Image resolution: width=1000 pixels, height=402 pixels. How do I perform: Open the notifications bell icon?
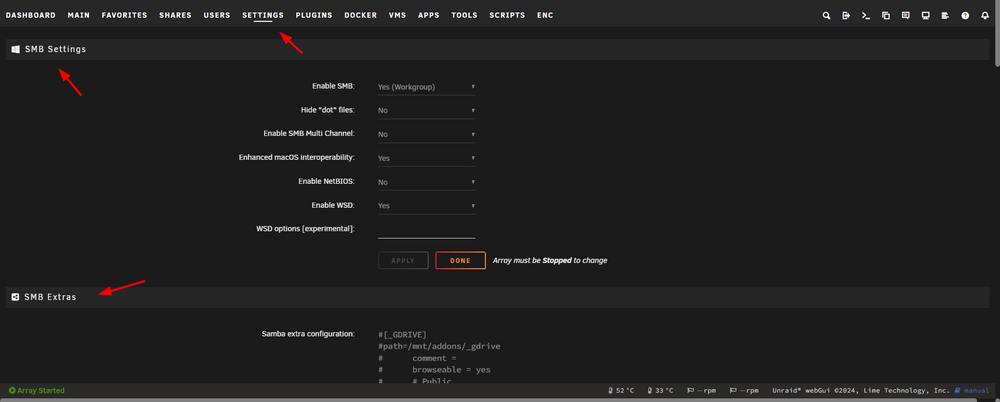pos(985,15)
